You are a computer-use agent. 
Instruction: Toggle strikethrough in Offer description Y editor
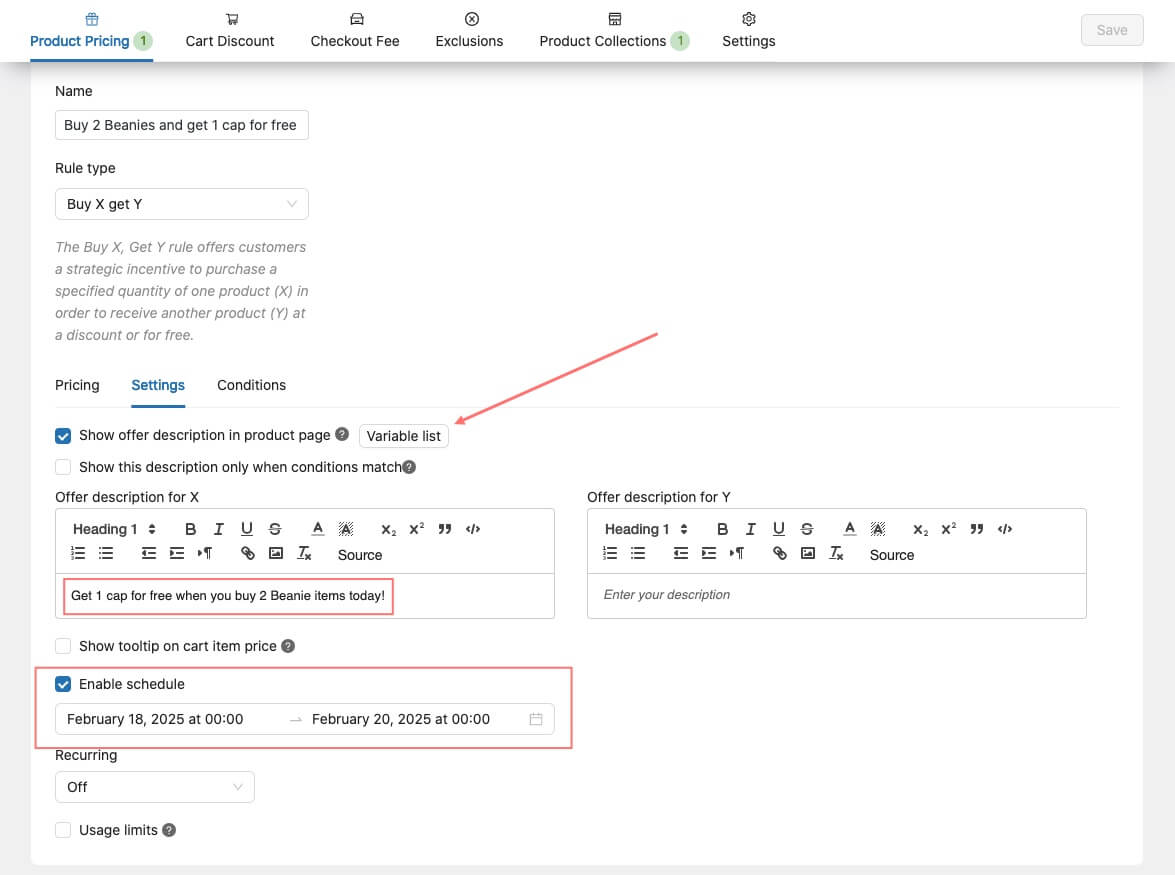(806, 529)
